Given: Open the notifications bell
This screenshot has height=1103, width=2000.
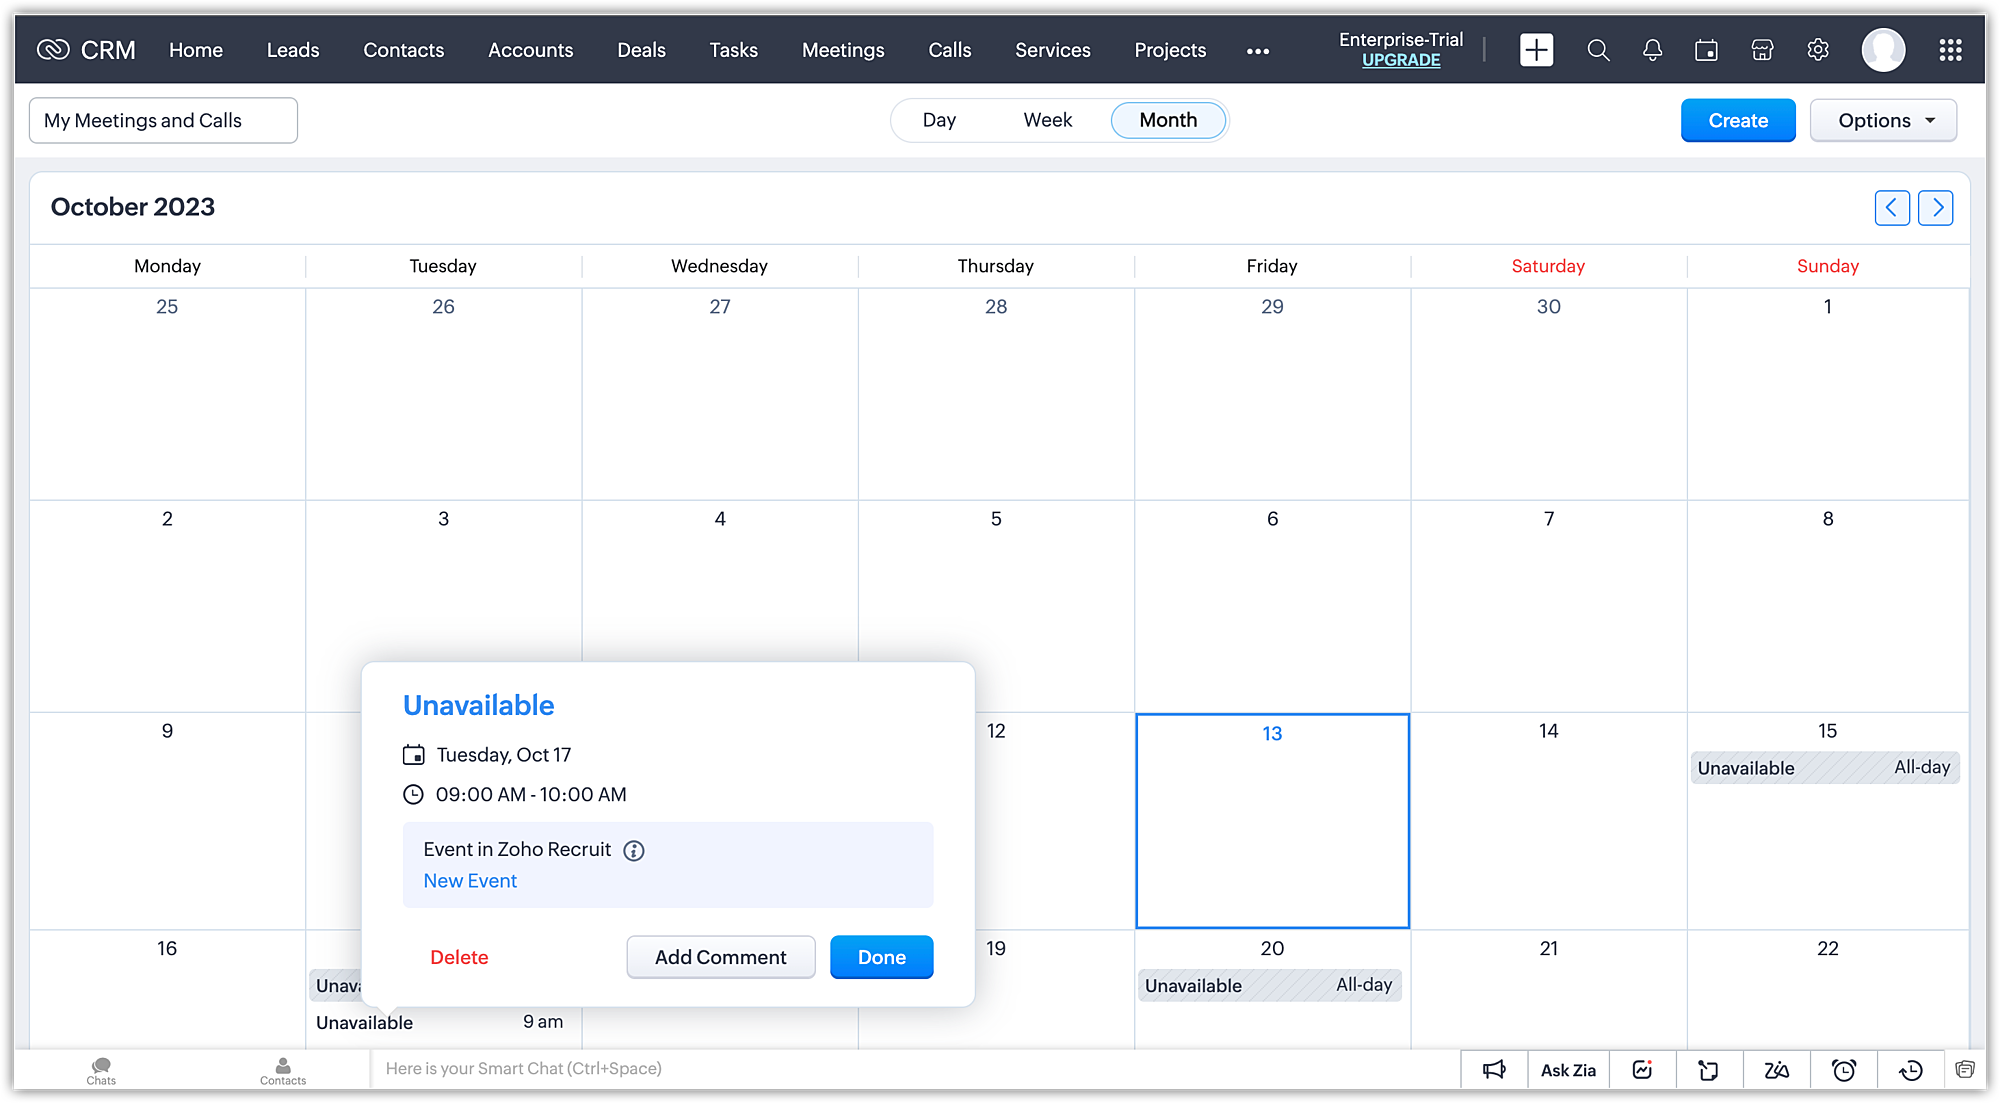Looking at the screenshot, I should [1652, 50].
